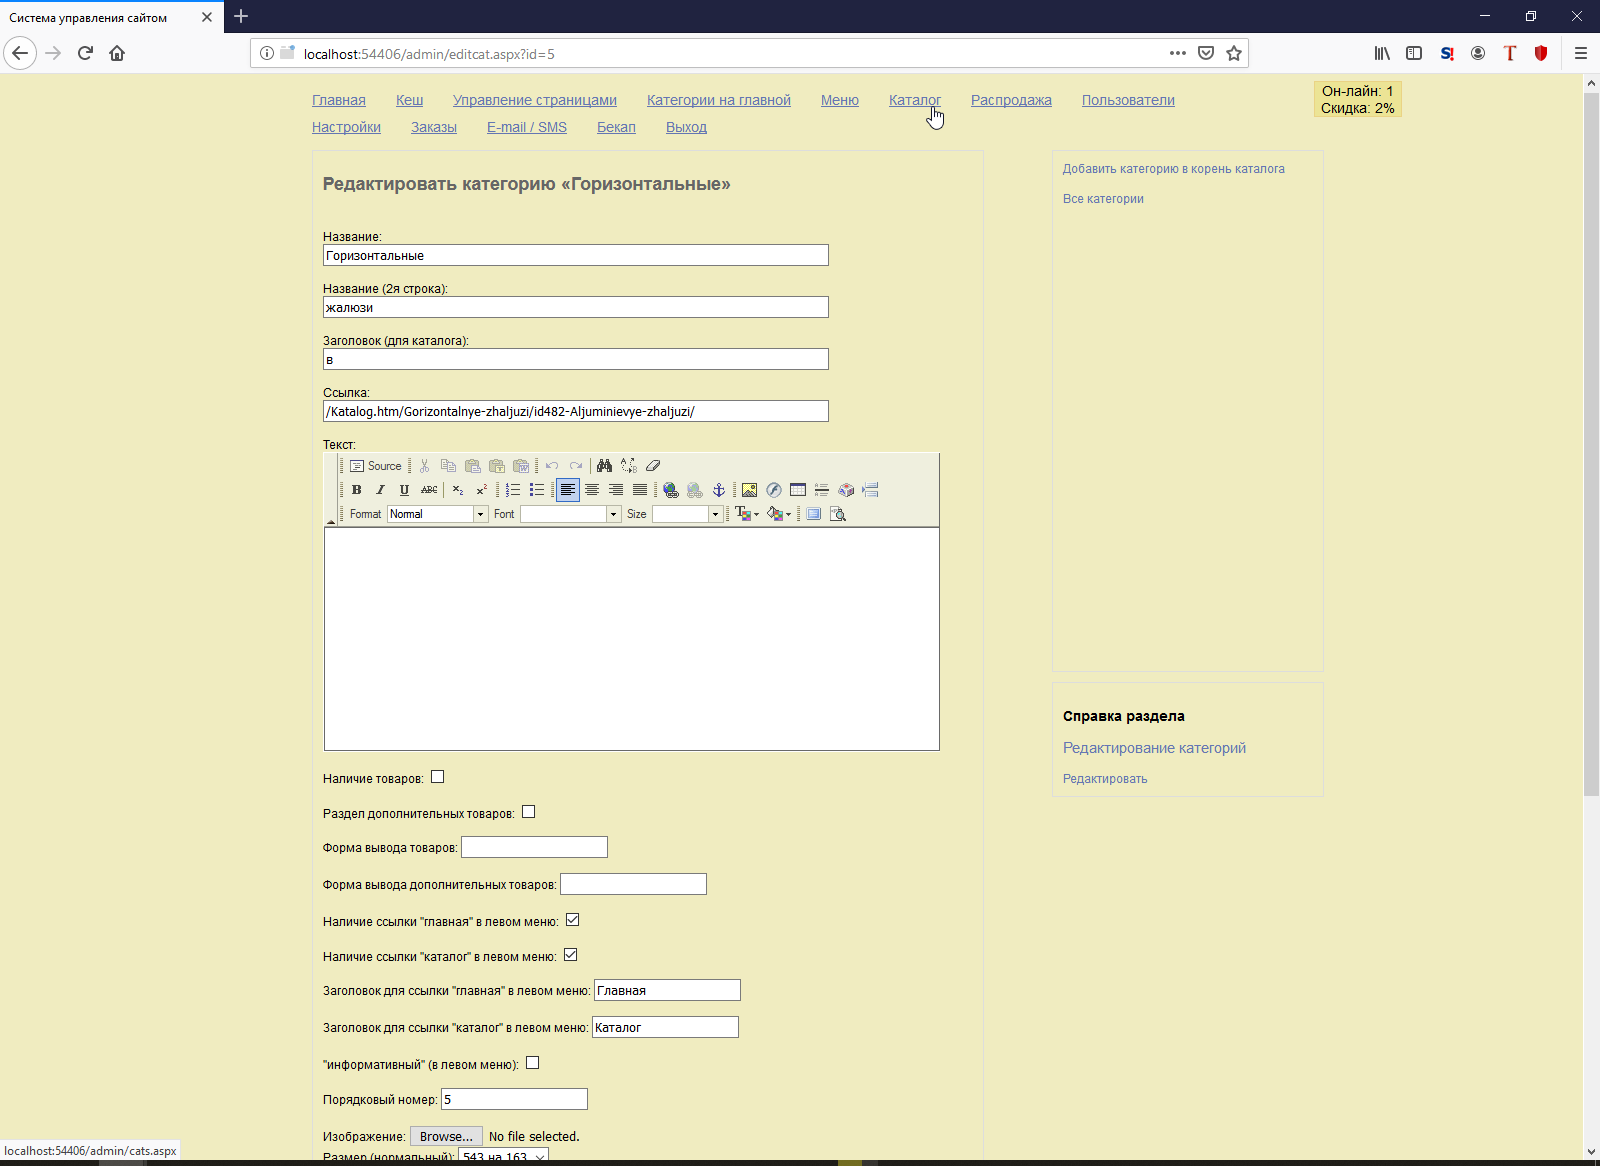
Task: Insert a page break
Action: click(x=870, y=490)
